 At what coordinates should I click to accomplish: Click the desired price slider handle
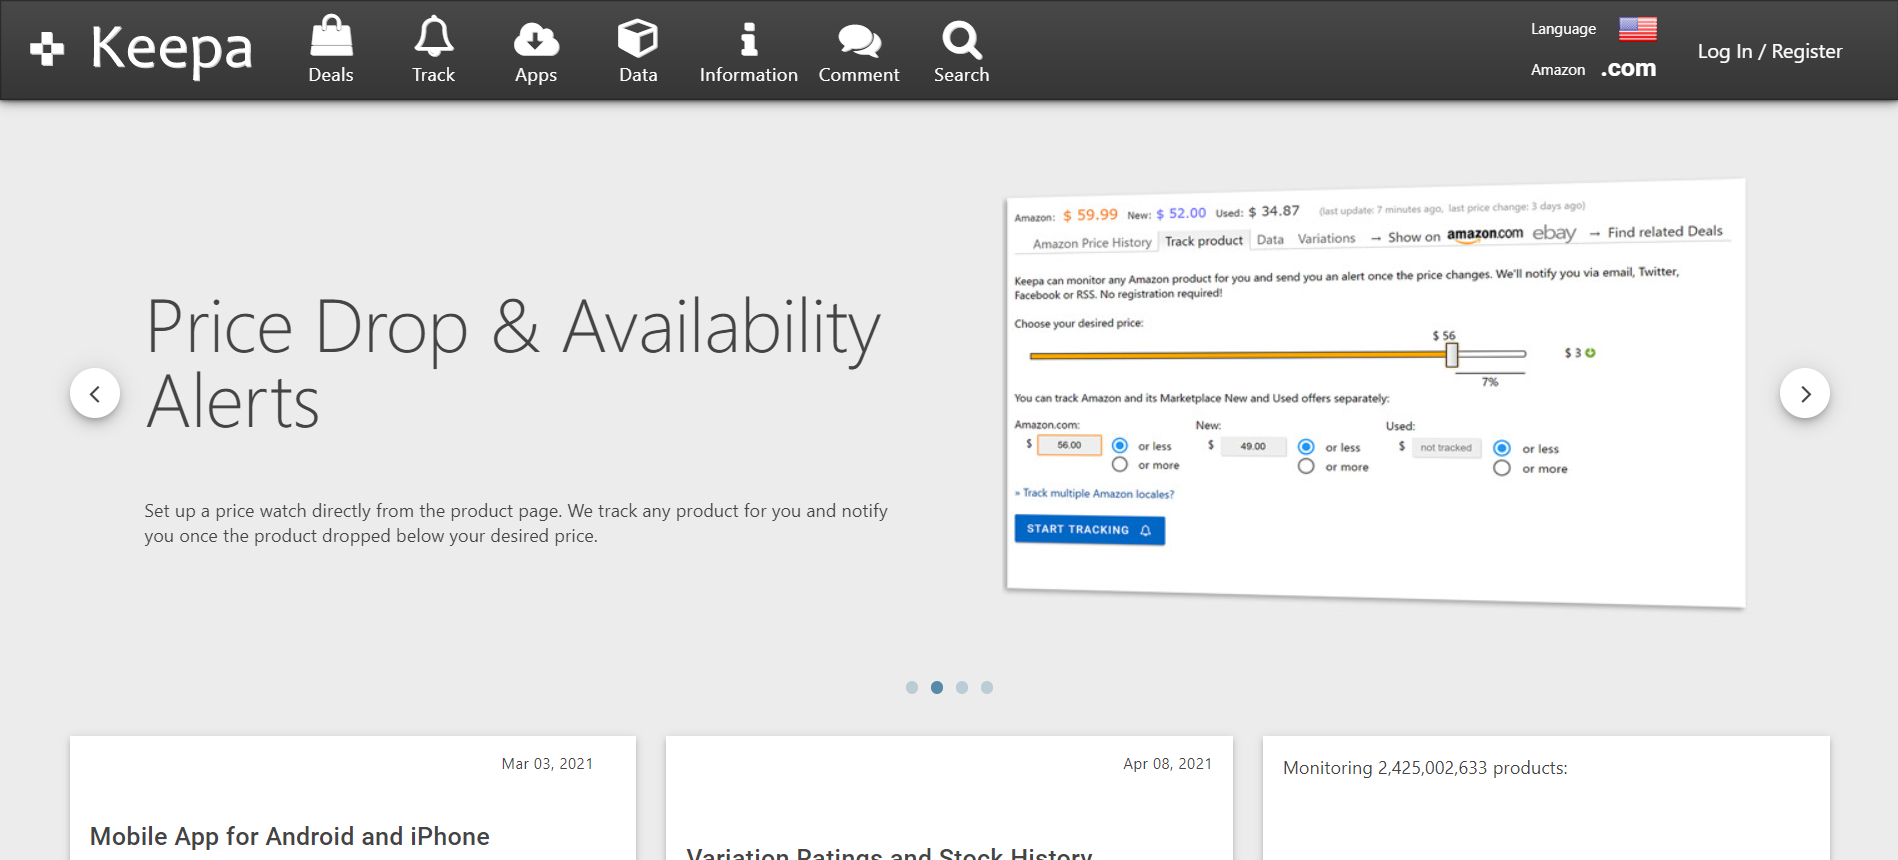tap(1452, 355)
